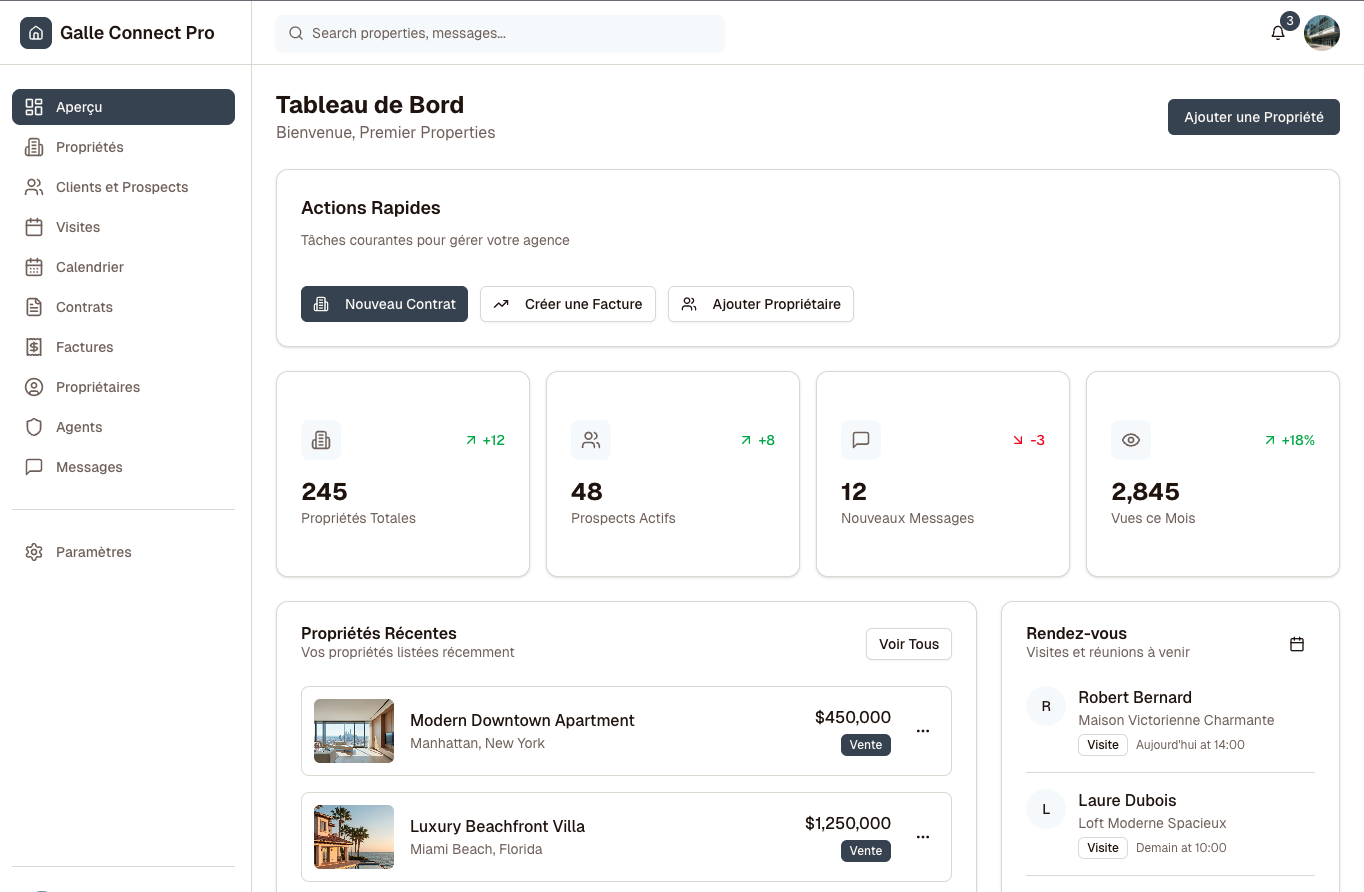Click the Galle Connect Pro home logo
The height and width of the screenshot is (892, 1364).
point(36,33)
